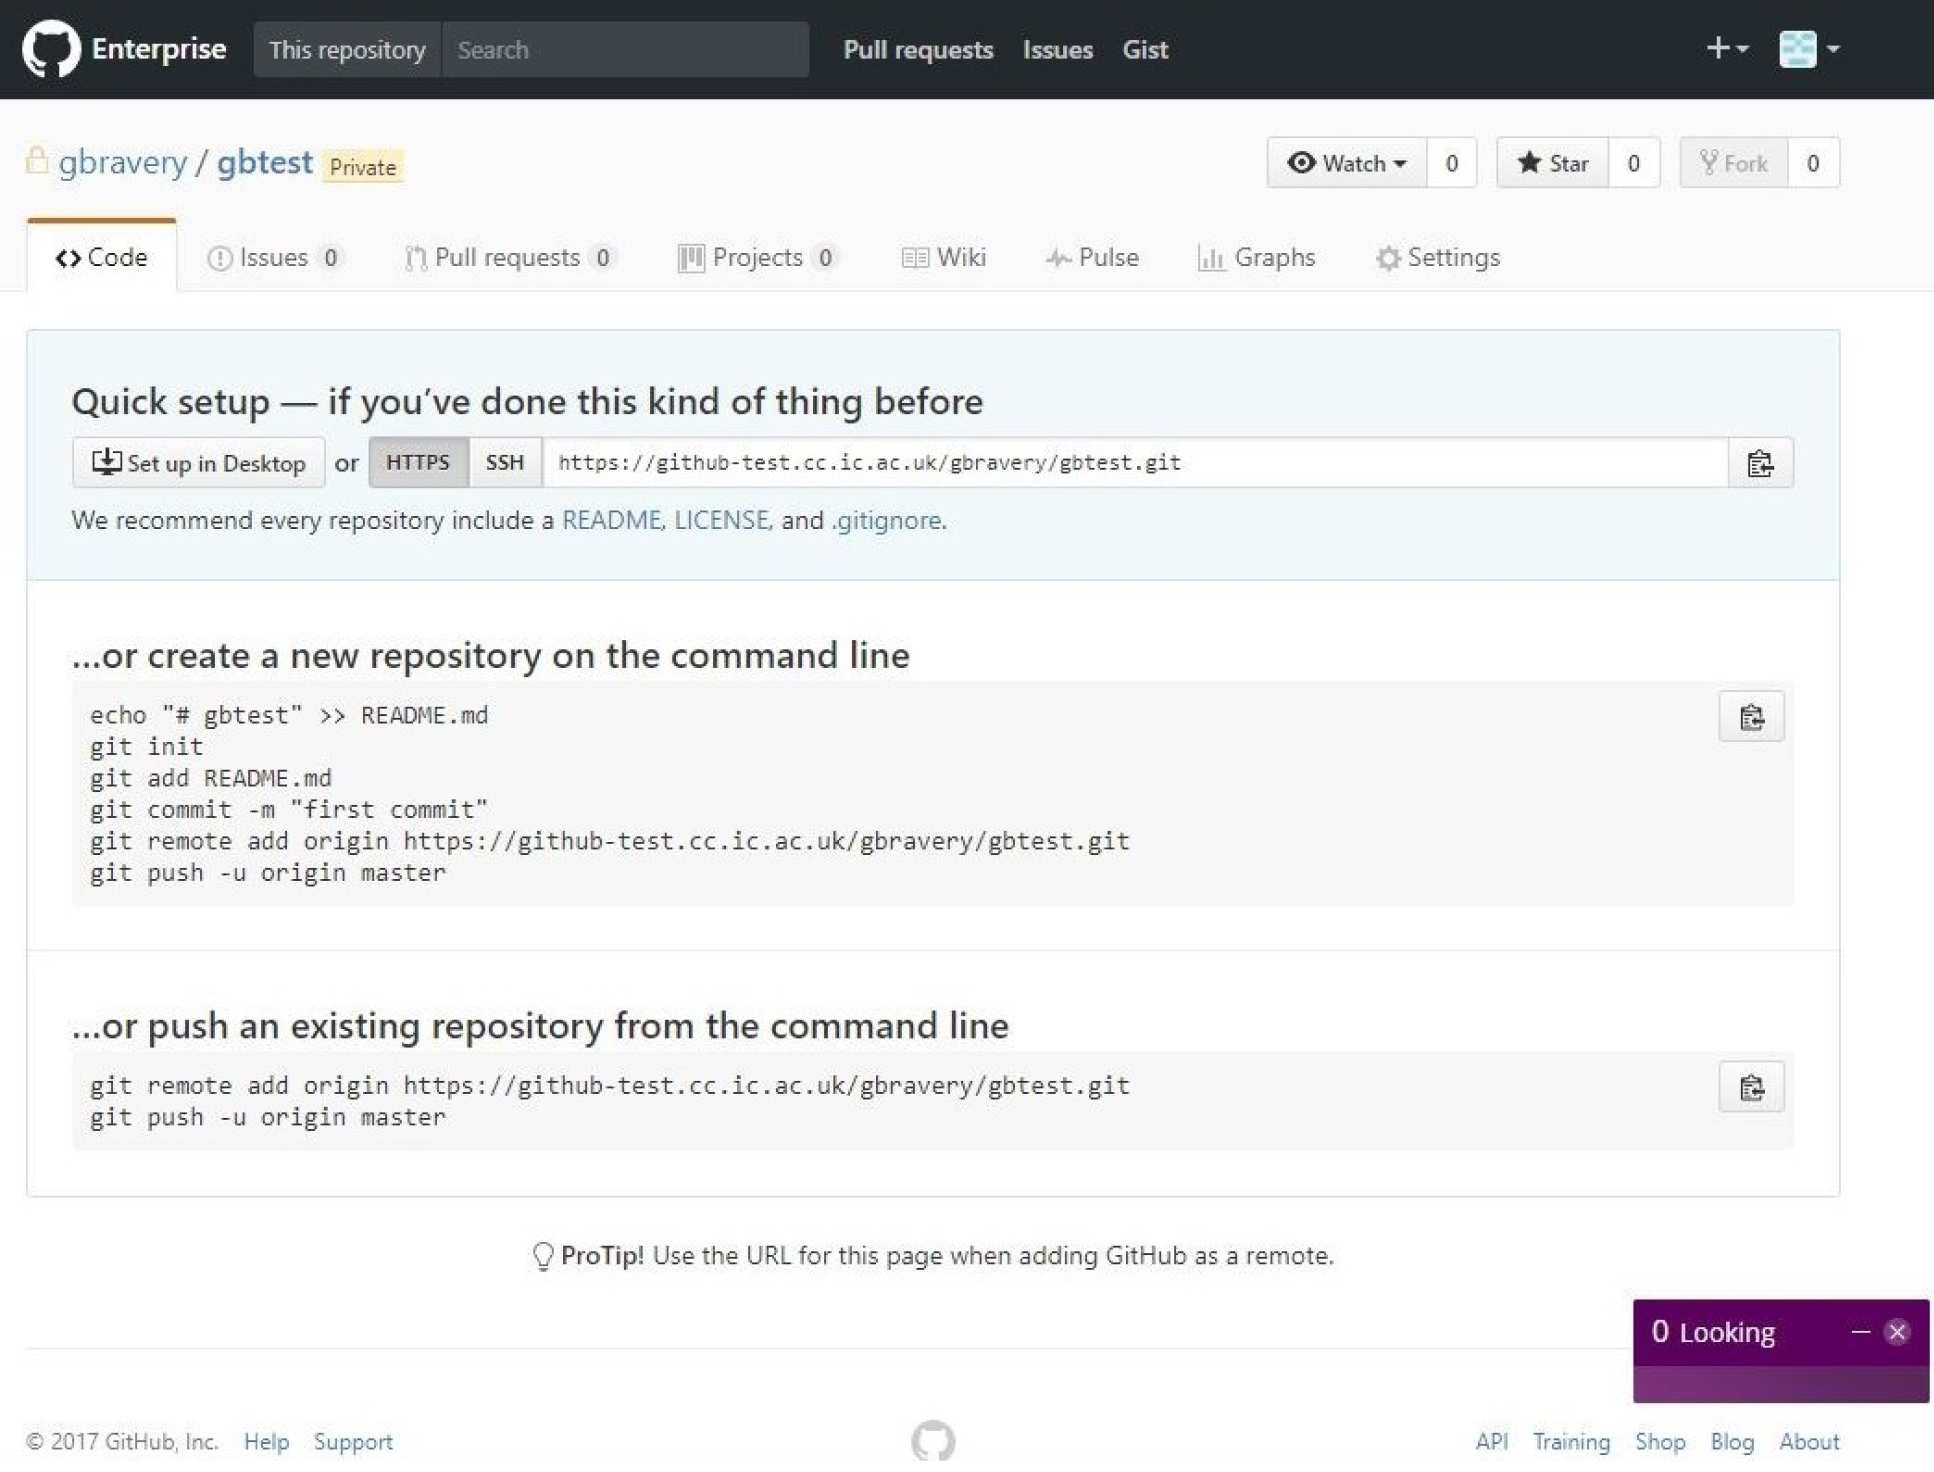This screenshot has width=1934, height=1472.
Task: Copy the new repository commands block
Action: tap(1750, 716)
